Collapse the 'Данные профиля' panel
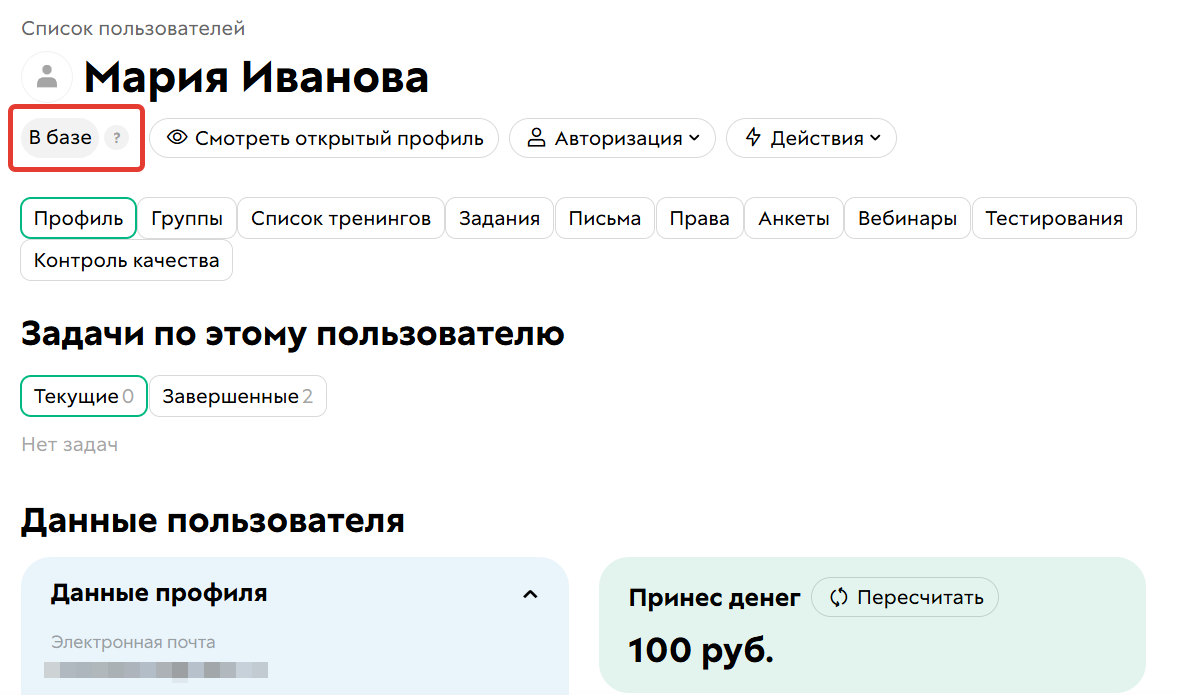The height and width of the screenshot is (695, 1177). click(x=531, y=592)
